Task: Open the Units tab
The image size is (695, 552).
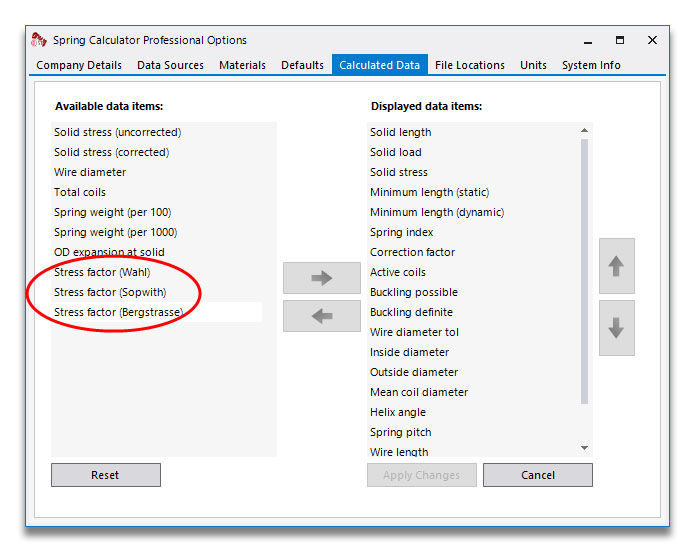Action: click(x=533, y=65)
